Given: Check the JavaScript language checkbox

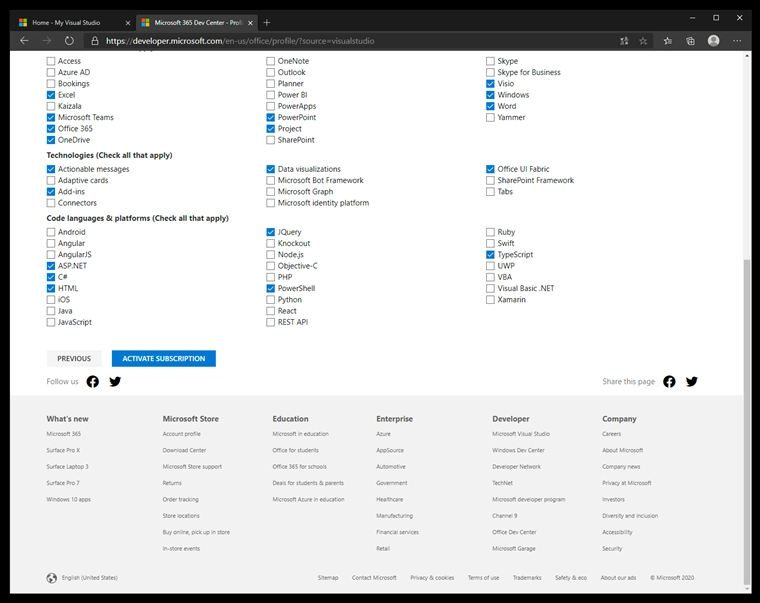Looking at the screenshot, I should click(x=51, y=322).
